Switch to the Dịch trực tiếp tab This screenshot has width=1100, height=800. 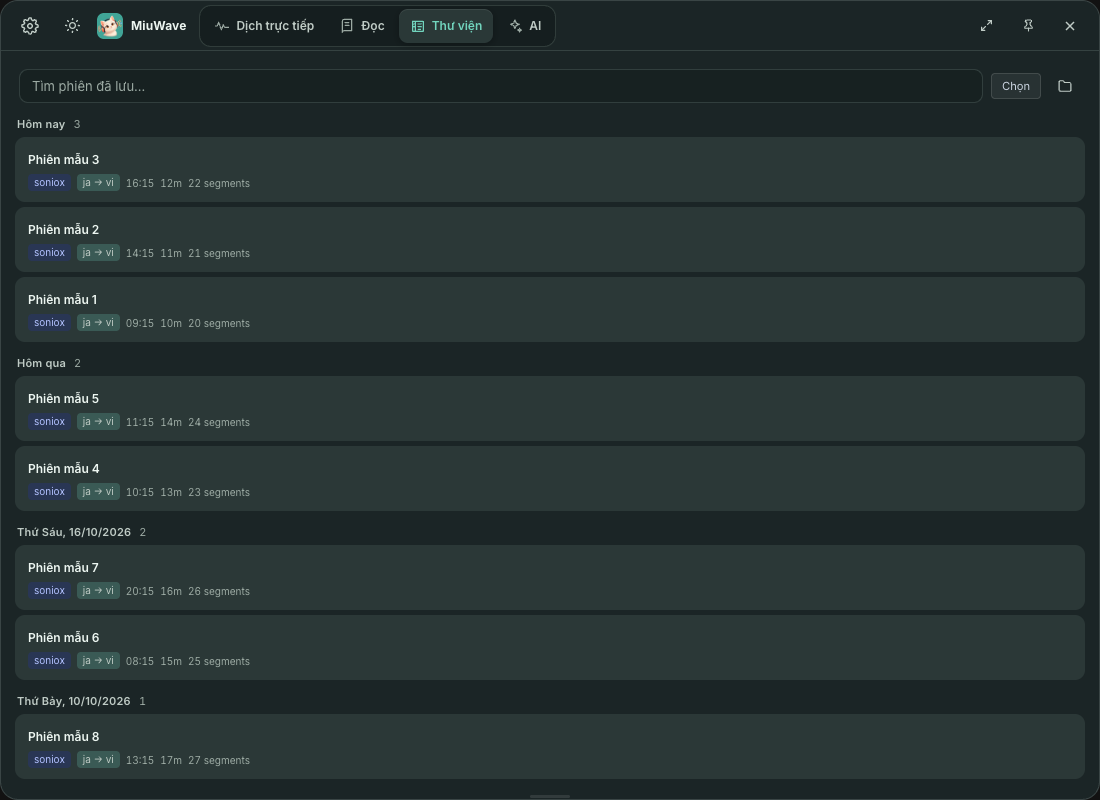point(264,26)
